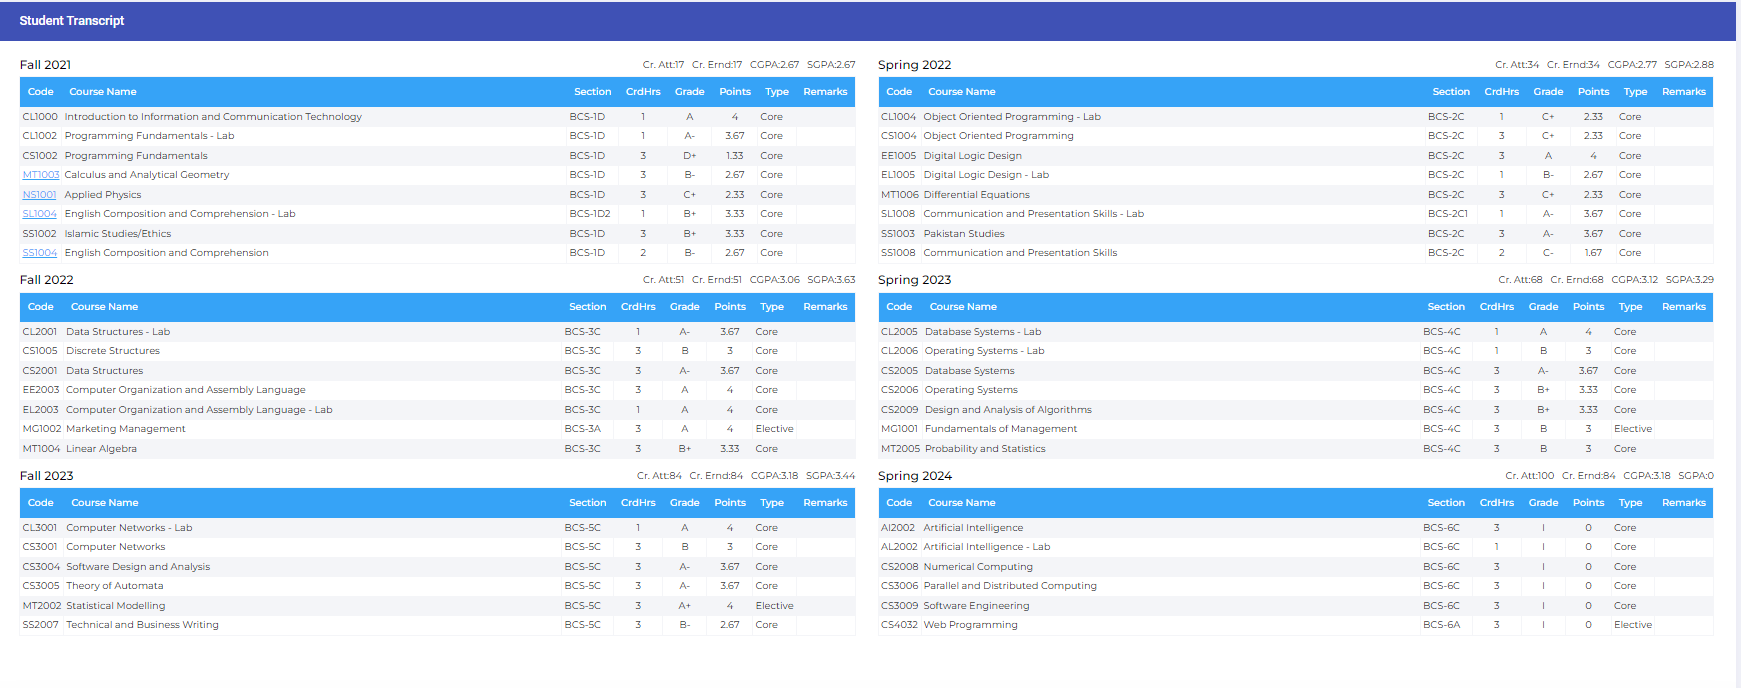
Task: Click Remarks column header in Spring 2024 table
Action: pos(1683,503)
